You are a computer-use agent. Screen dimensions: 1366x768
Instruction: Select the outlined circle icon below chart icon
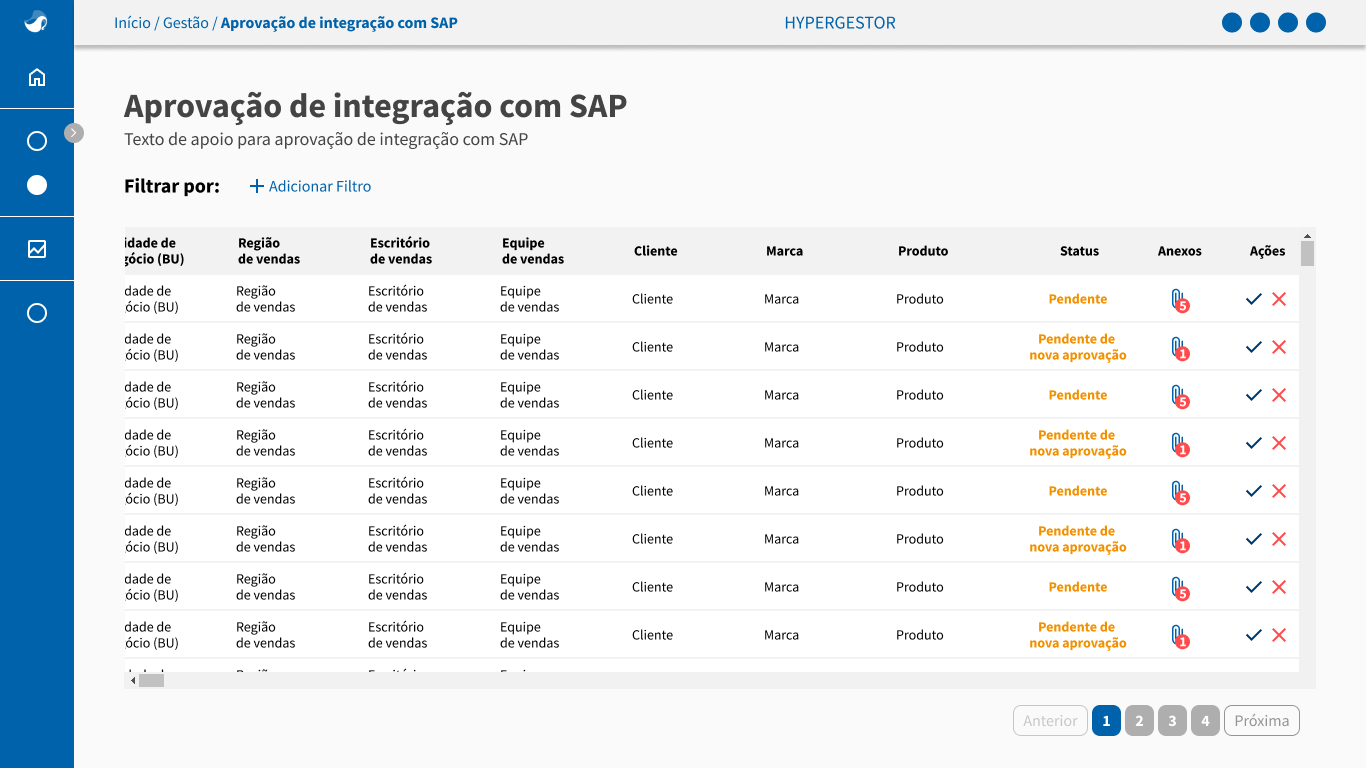tap(37, 313)
